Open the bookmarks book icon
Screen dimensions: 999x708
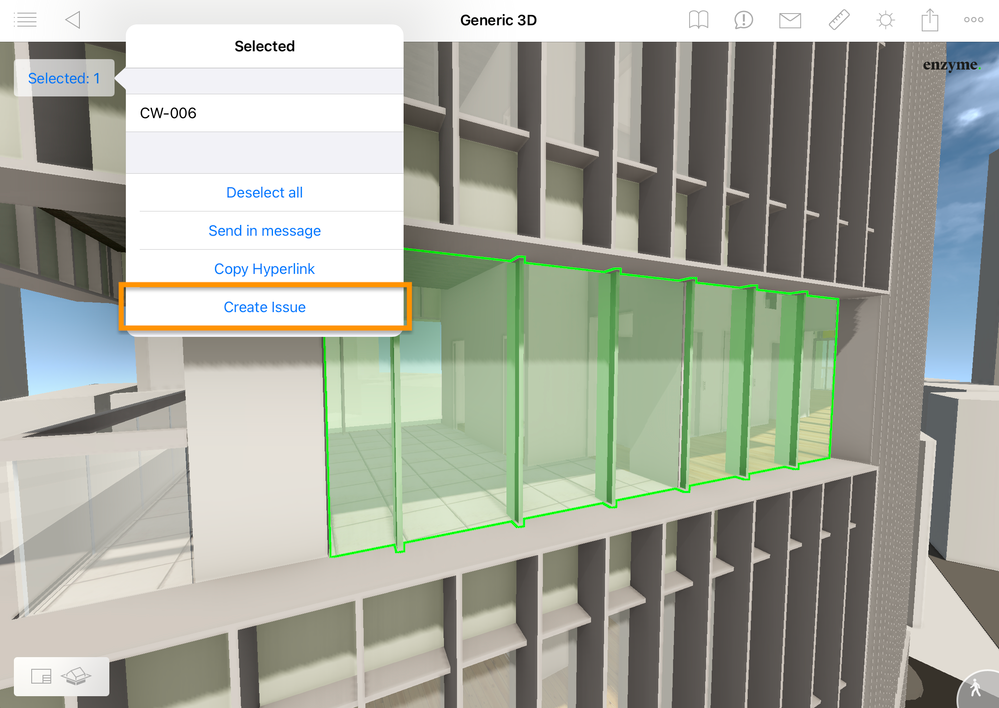(x=698, y=20)
